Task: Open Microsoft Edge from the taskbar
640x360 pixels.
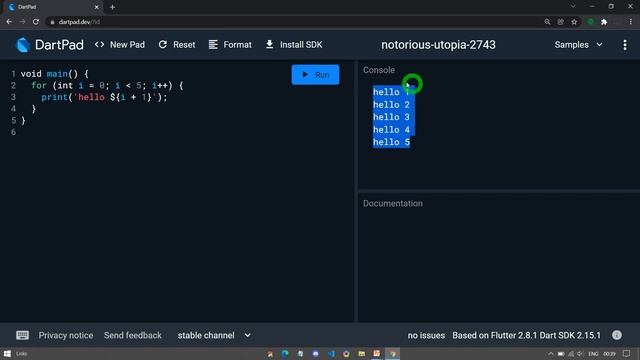Action: [x=285, y=353]
